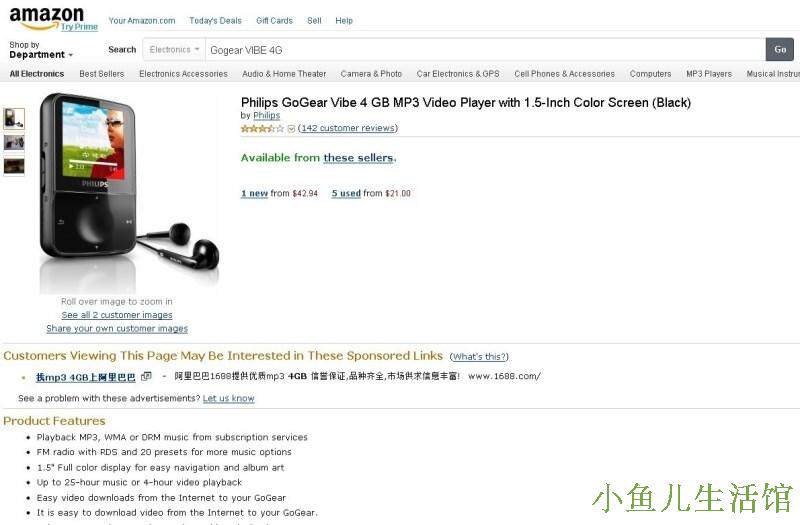Click the sponsored link popup icon
800x525 pixels.
tap(146, 377)
